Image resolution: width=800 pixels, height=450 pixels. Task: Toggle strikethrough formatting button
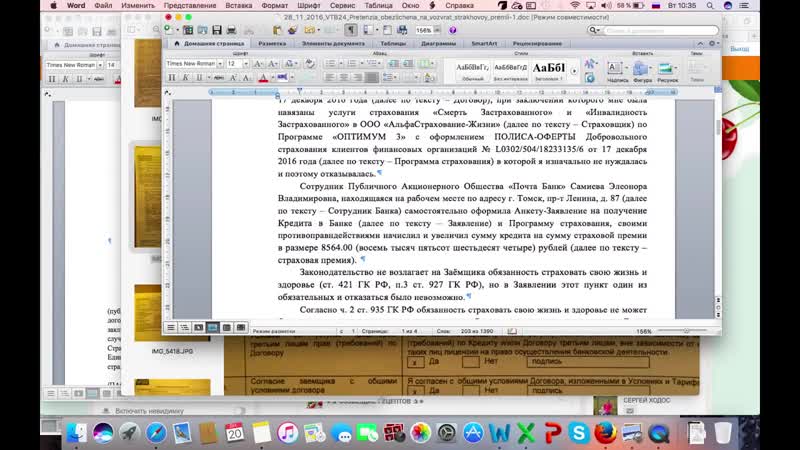tap(219, 78)
